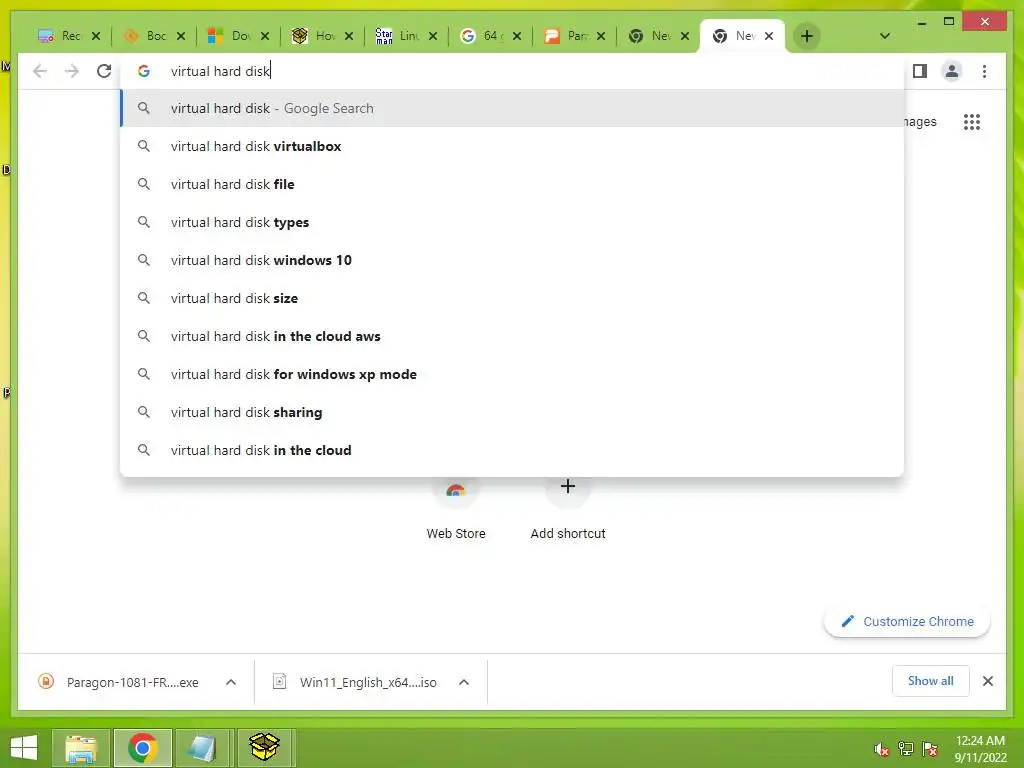Select 'virtual hard disk size' suggestion
1024x768 pixels.
[x=512, y=298]
